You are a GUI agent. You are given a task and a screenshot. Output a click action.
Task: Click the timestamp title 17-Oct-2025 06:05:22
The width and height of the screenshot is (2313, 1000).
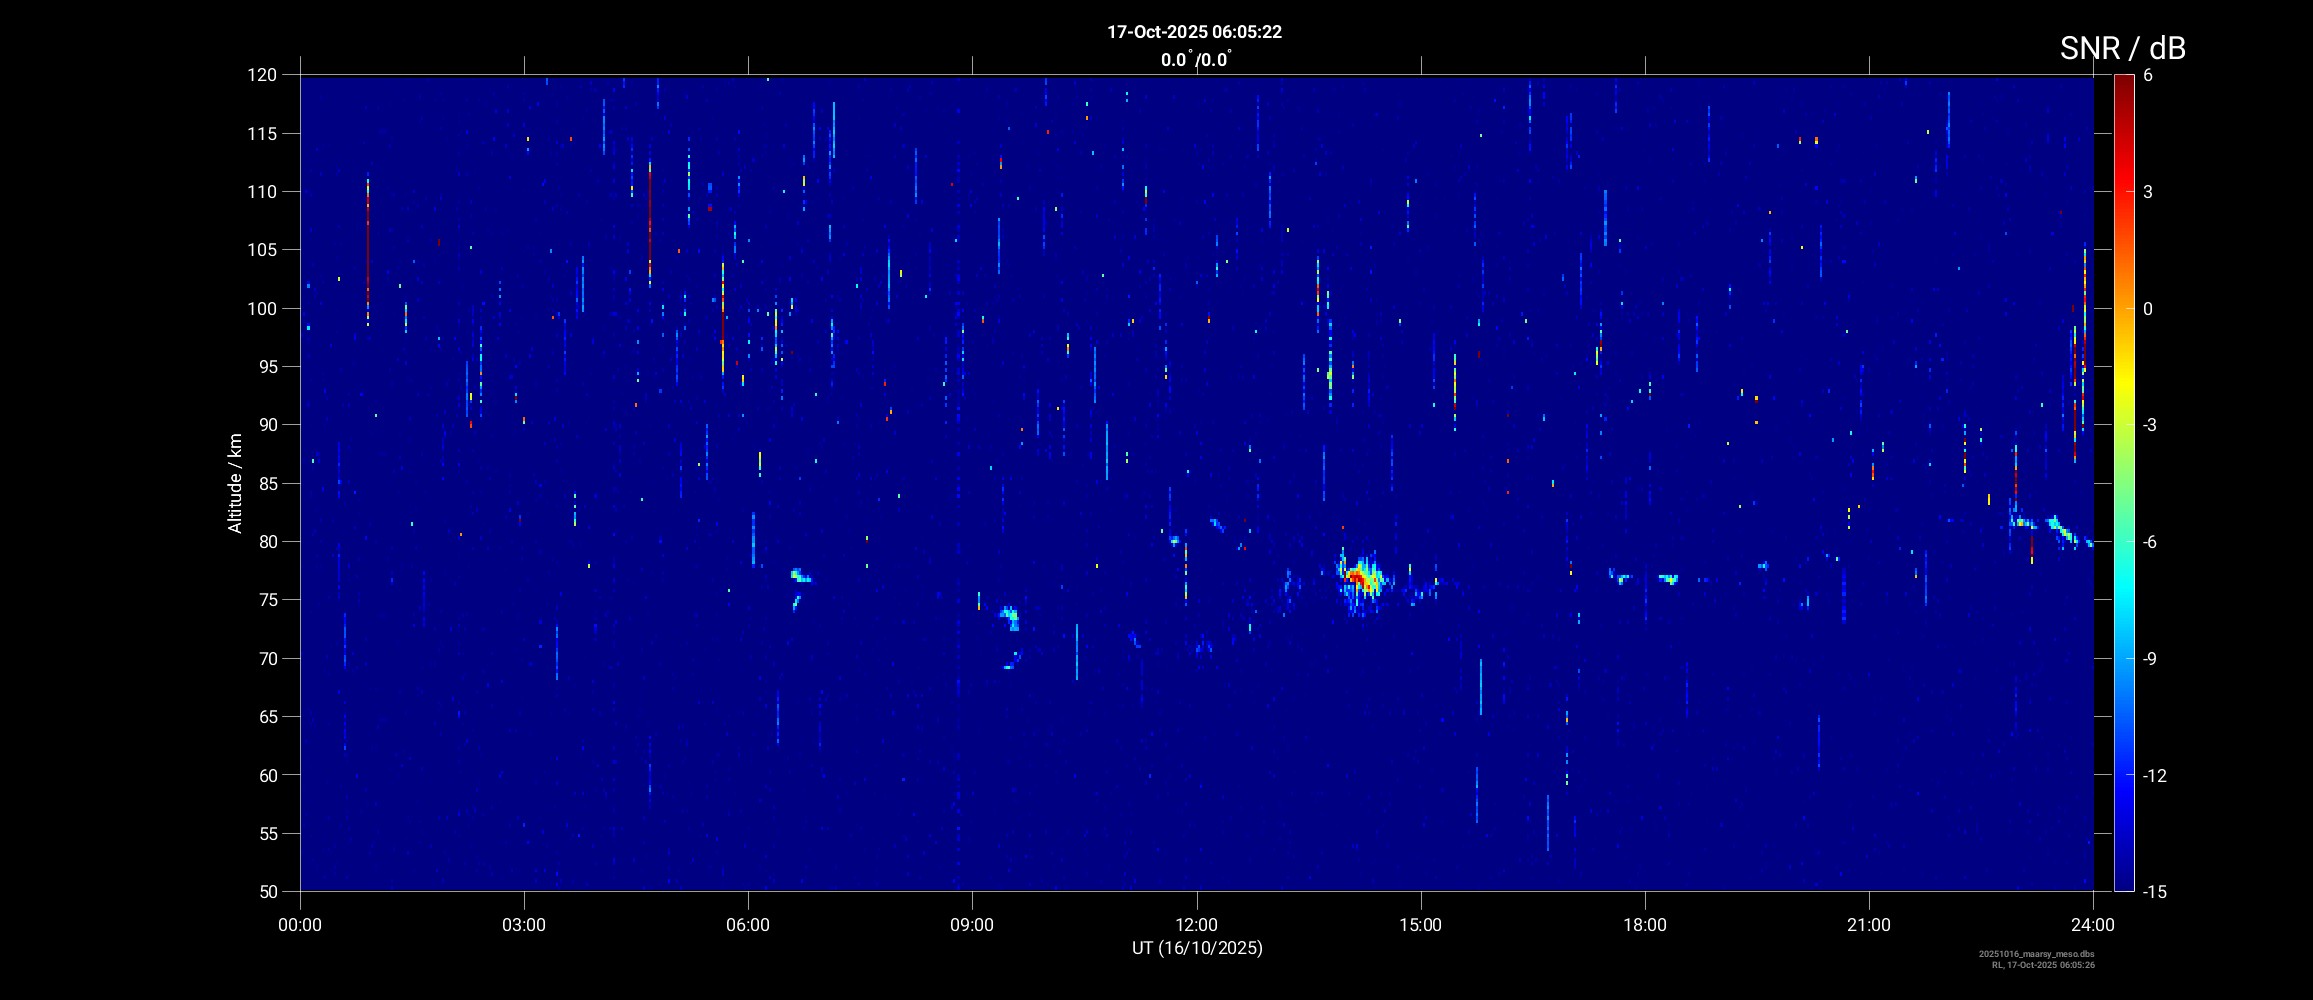pos(1194,32)
